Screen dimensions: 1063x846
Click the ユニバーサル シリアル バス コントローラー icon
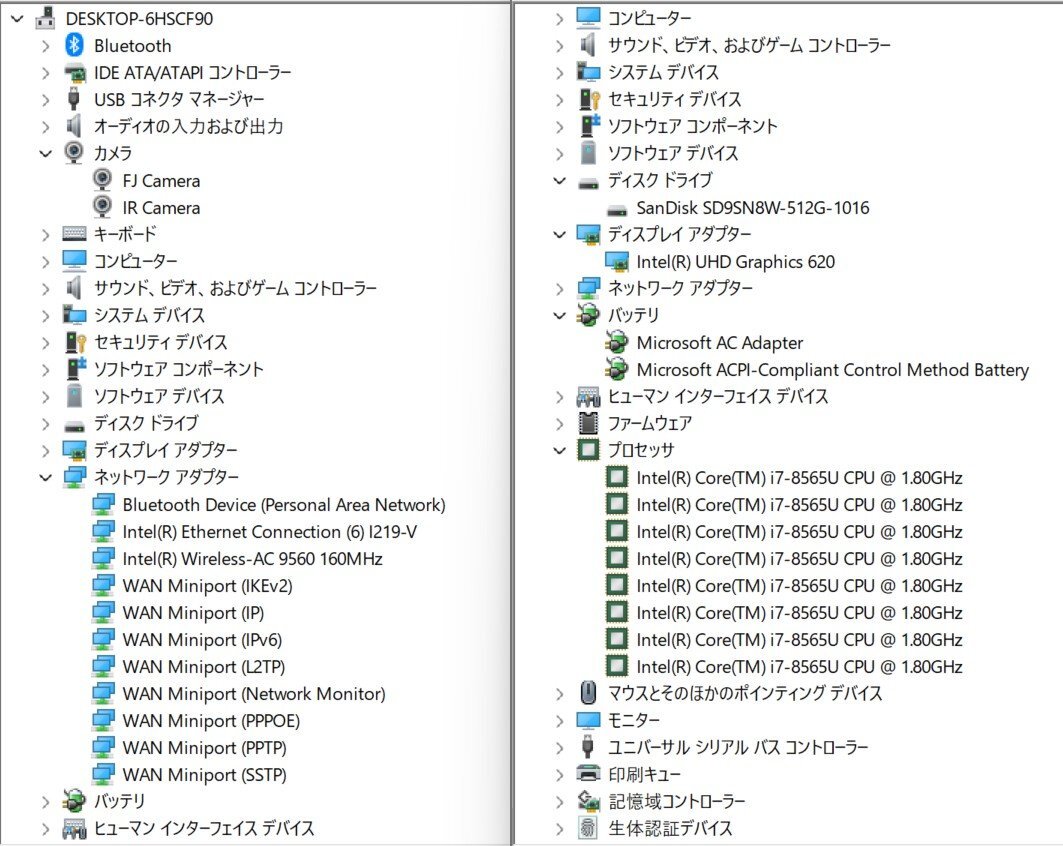[x=588, y=747]
